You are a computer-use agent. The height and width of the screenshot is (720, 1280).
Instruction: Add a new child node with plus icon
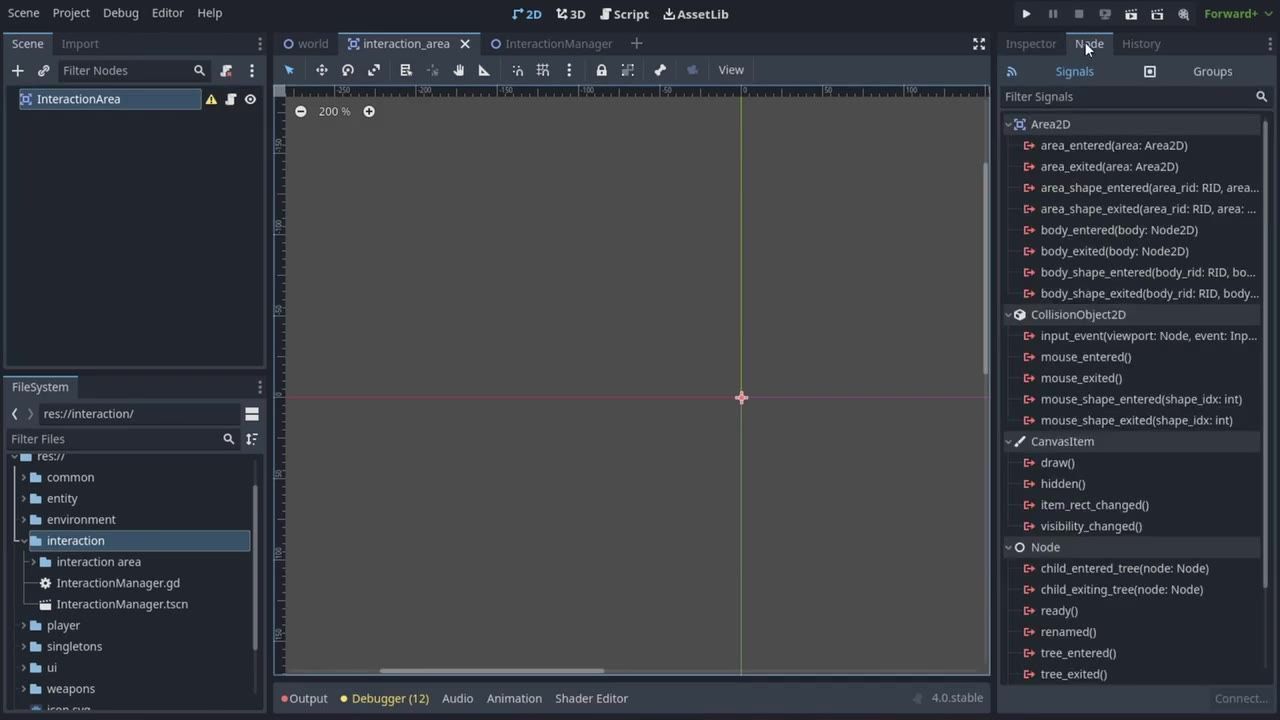pos(17,71)
